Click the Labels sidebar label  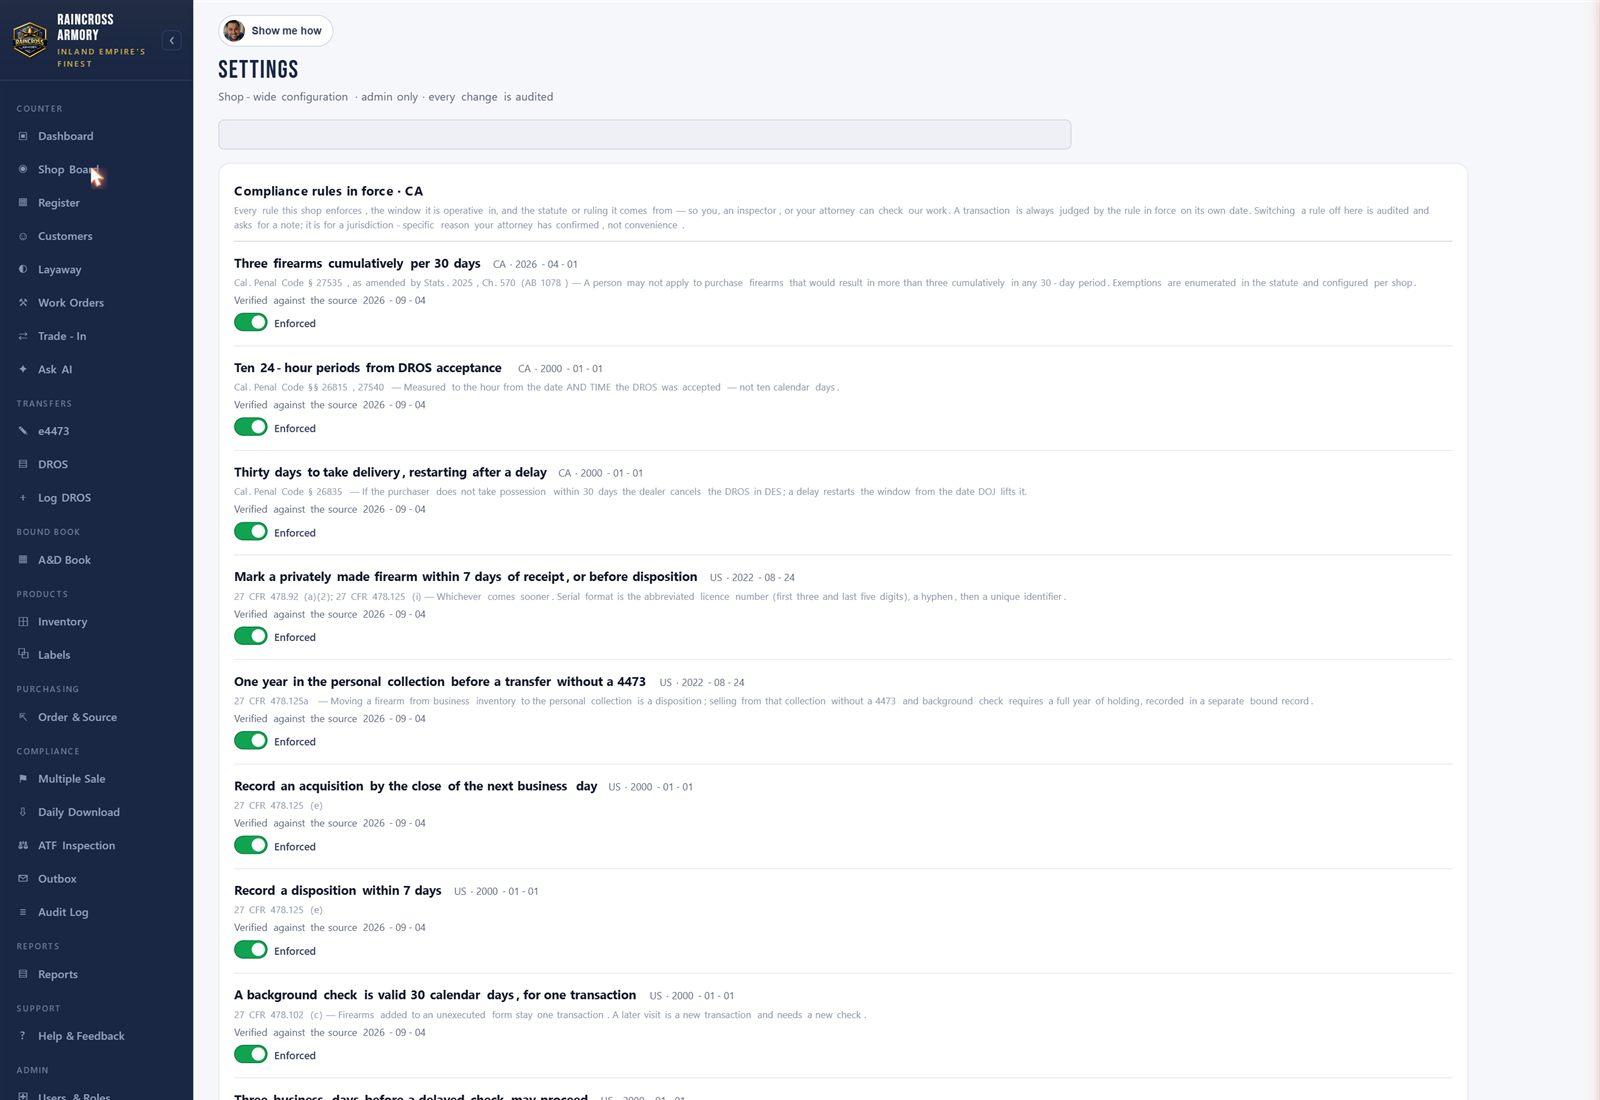pos(54,655)
